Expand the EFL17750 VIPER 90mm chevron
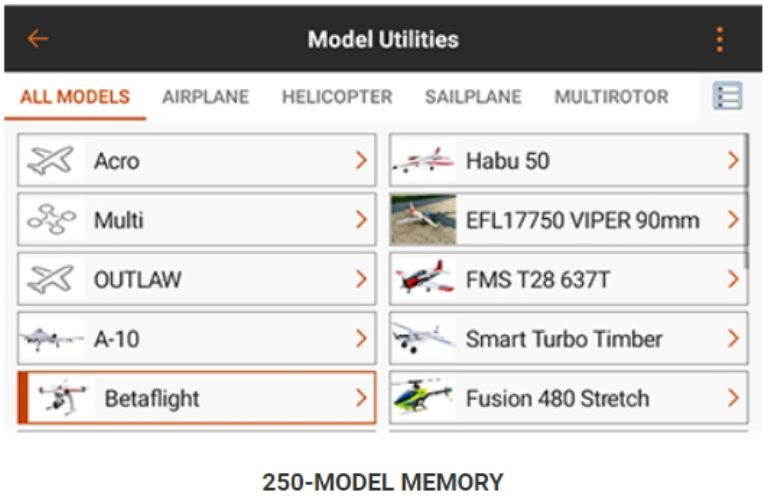Viewport: 768px width, 499px height. pos(733,220)
